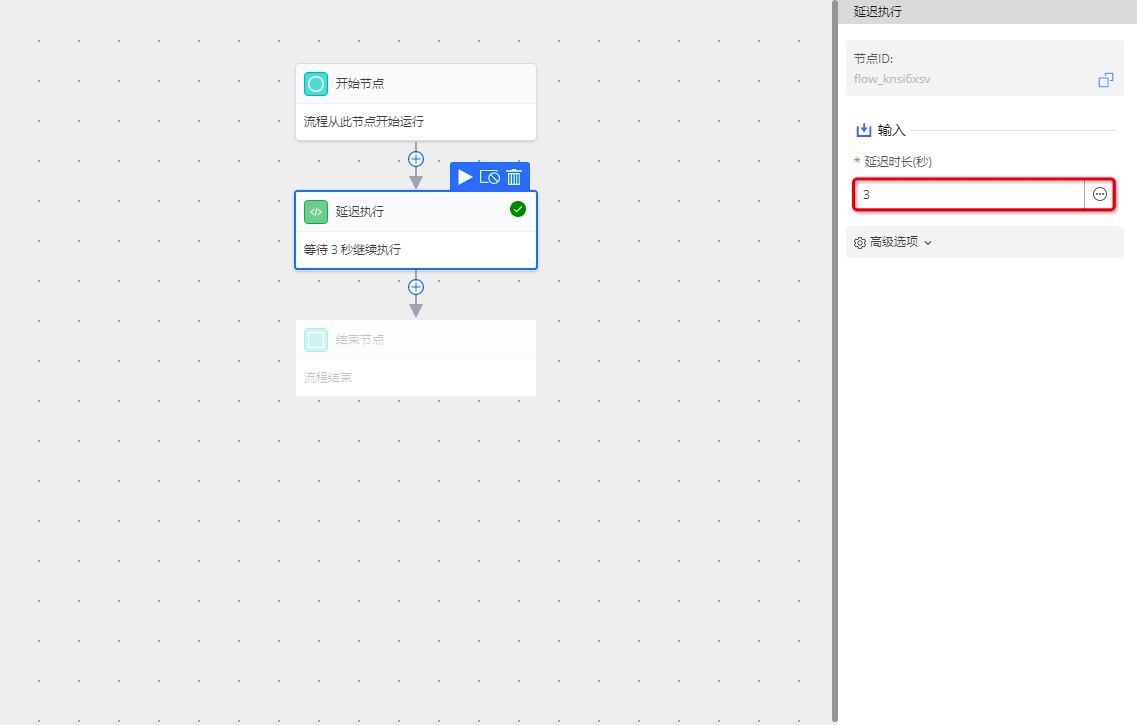Image resolution: width=1137 pixels, height=725 pixels.
Task: Select the 结束节点 node title
Action: (360, 339)
